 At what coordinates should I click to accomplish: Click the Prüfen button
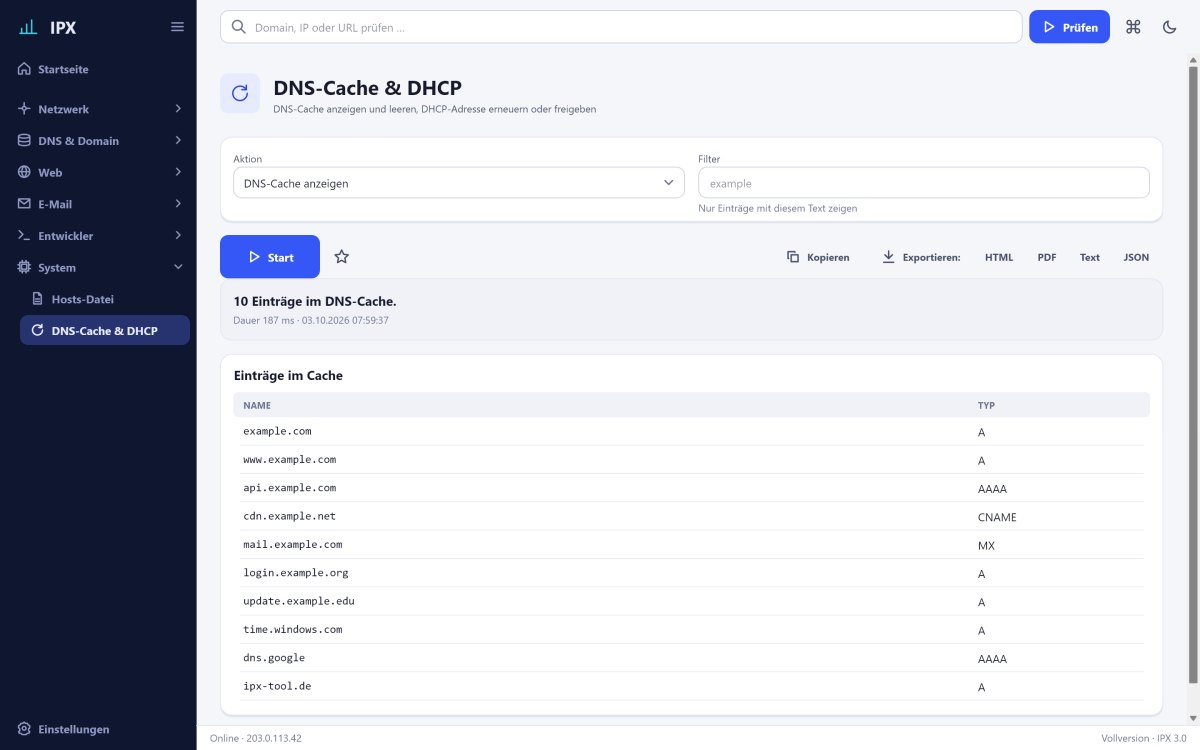[x=1069, y=27]
